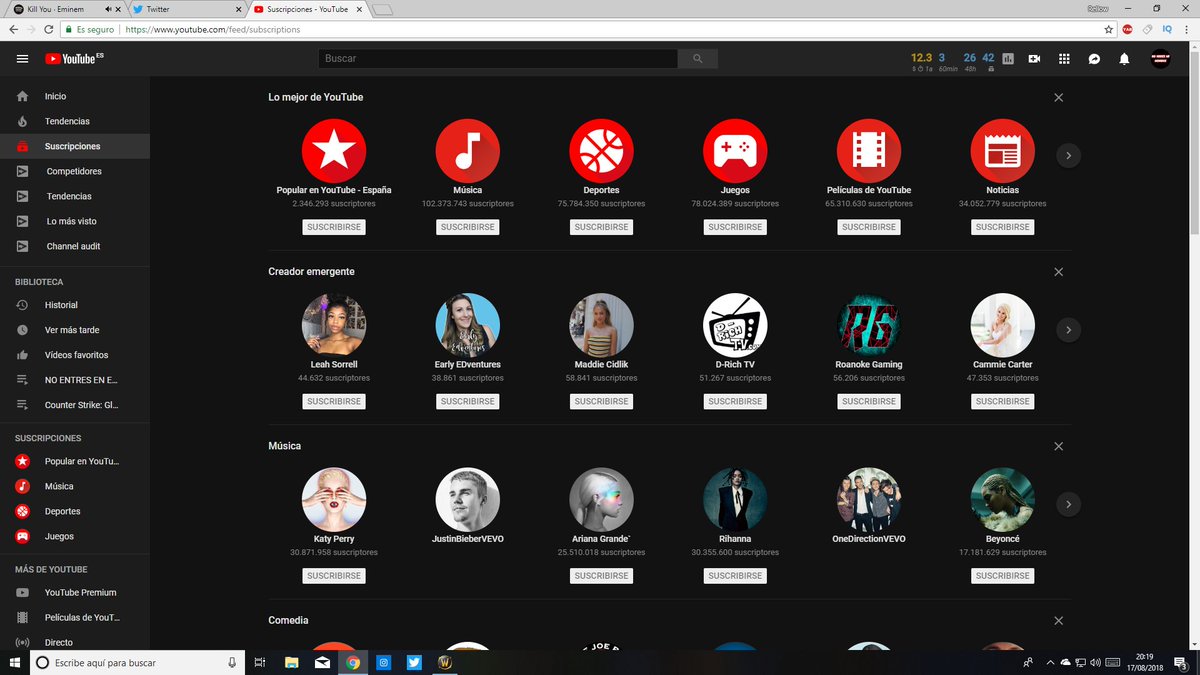This screenshot has height=675, width=1200.
Task: Open Historial in Biblioteca
Action: 75,305
